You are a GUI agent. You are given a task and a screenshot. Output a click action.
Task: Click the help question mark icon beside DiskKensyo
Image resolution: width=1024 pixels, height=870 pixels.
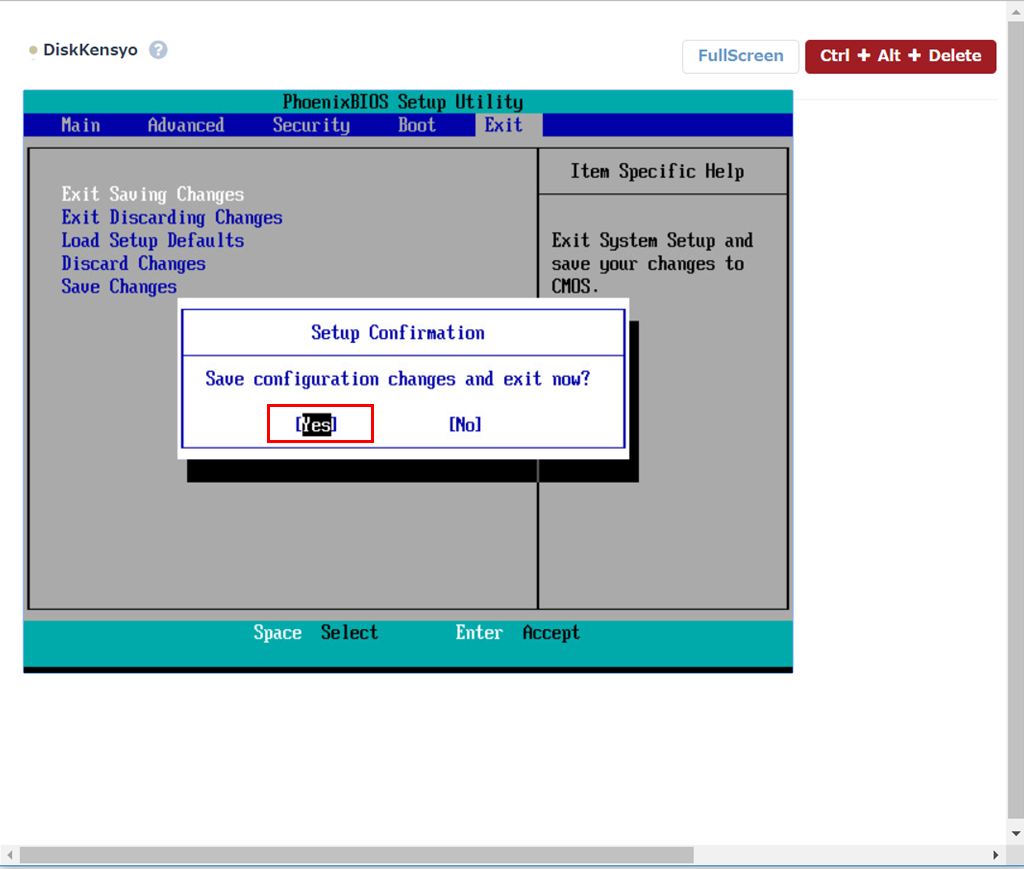[158, 50]
